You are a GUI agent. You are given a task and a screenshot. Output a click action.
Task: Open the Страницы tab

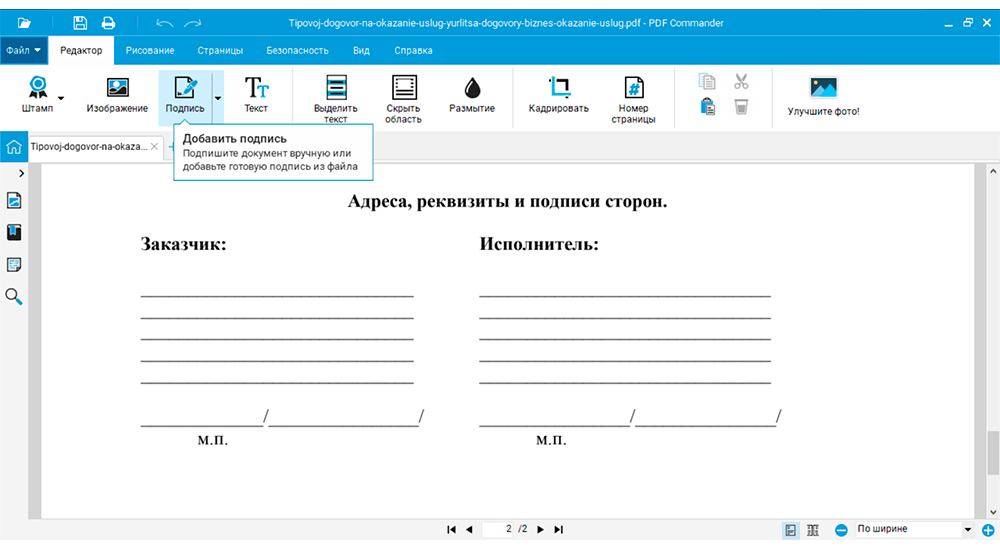click(x=220, y=50)
